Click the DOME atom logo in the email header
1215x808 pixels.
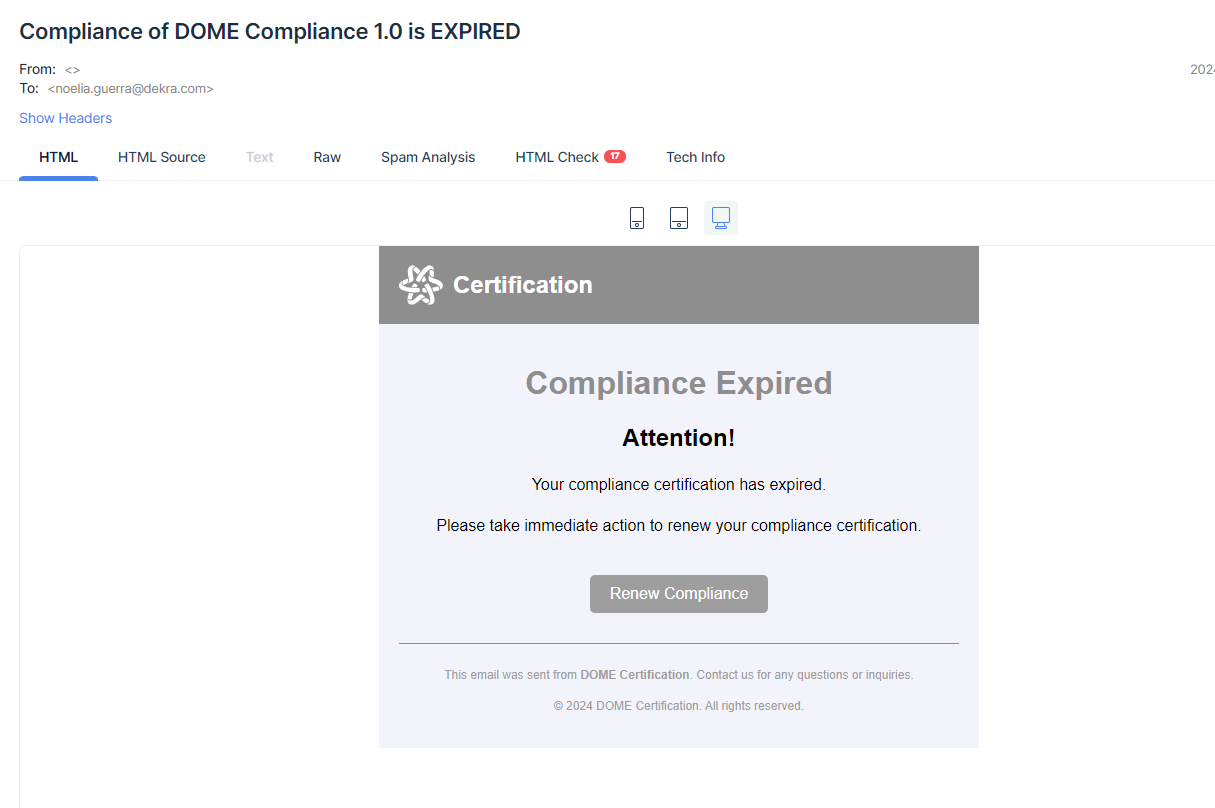pos(420,285)
